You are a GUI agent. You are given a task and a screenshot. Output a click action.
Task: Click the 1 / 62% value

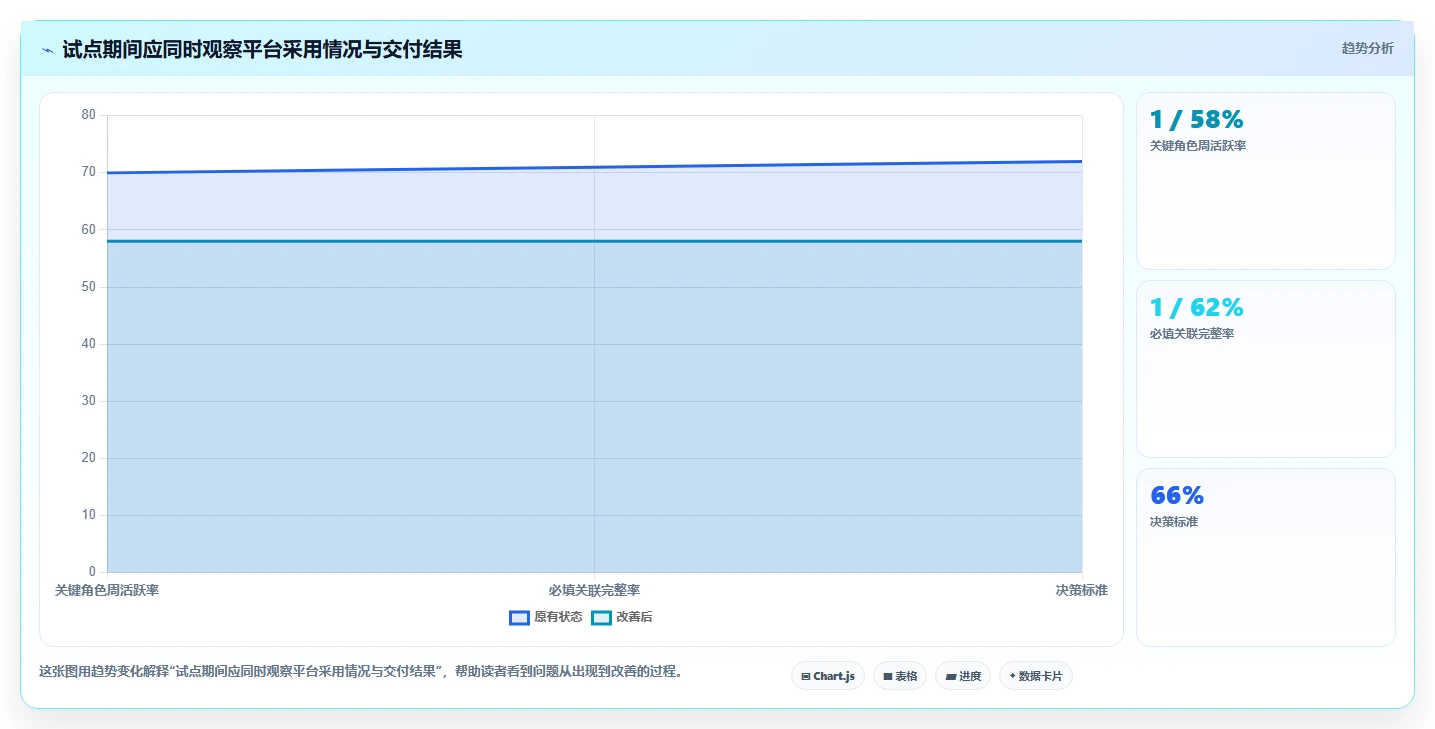(1196, 308)
